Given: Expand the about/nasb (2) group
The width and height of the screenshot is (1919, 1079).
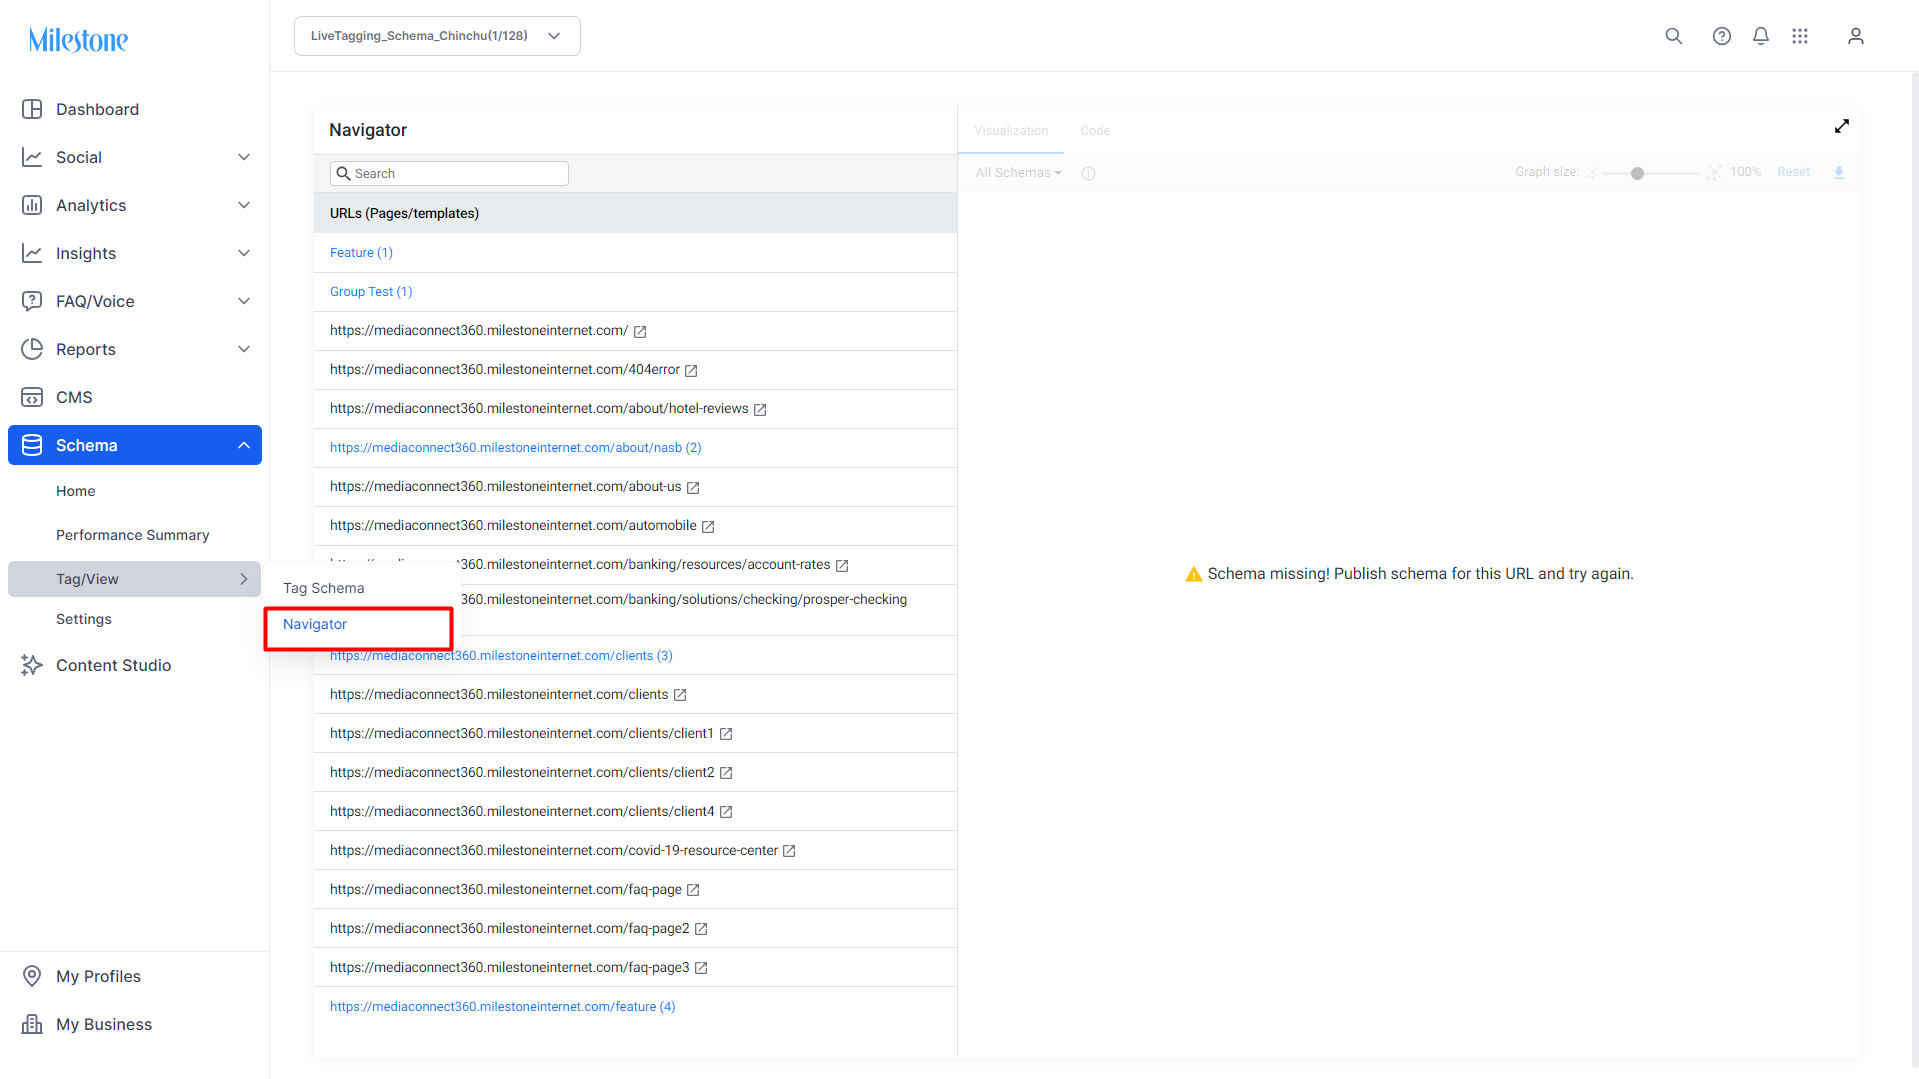Looking at the screenshot, I should pos(516,448).
